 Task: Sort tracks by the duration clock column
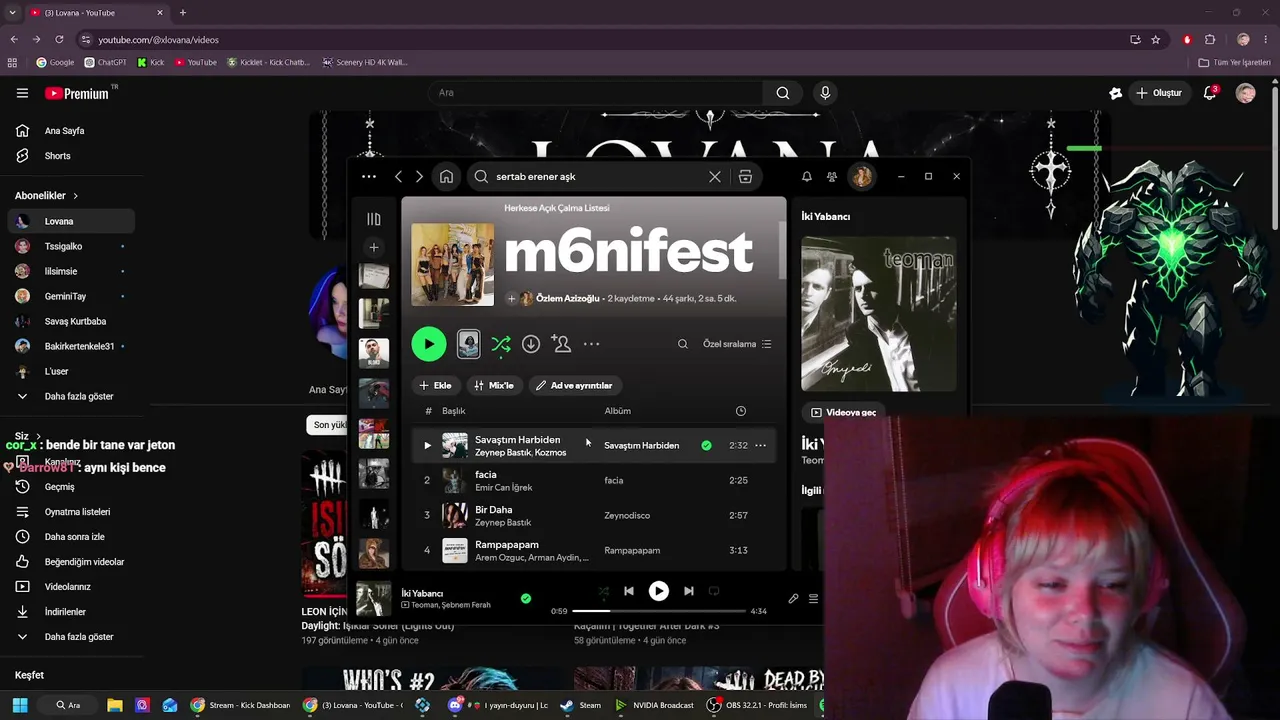click(741, 411)
